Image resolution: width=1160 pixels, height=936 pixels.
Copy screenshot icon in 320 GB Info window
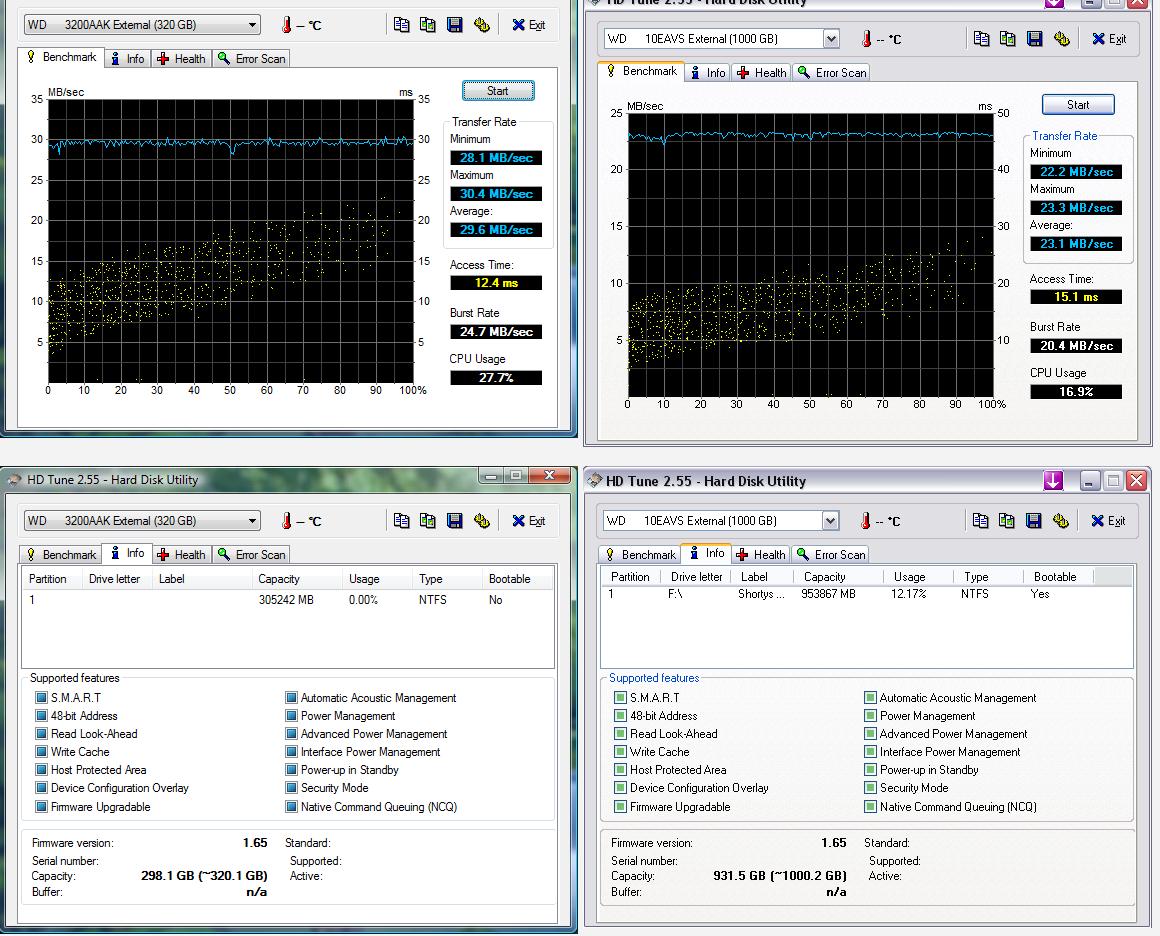pos(428,521)
